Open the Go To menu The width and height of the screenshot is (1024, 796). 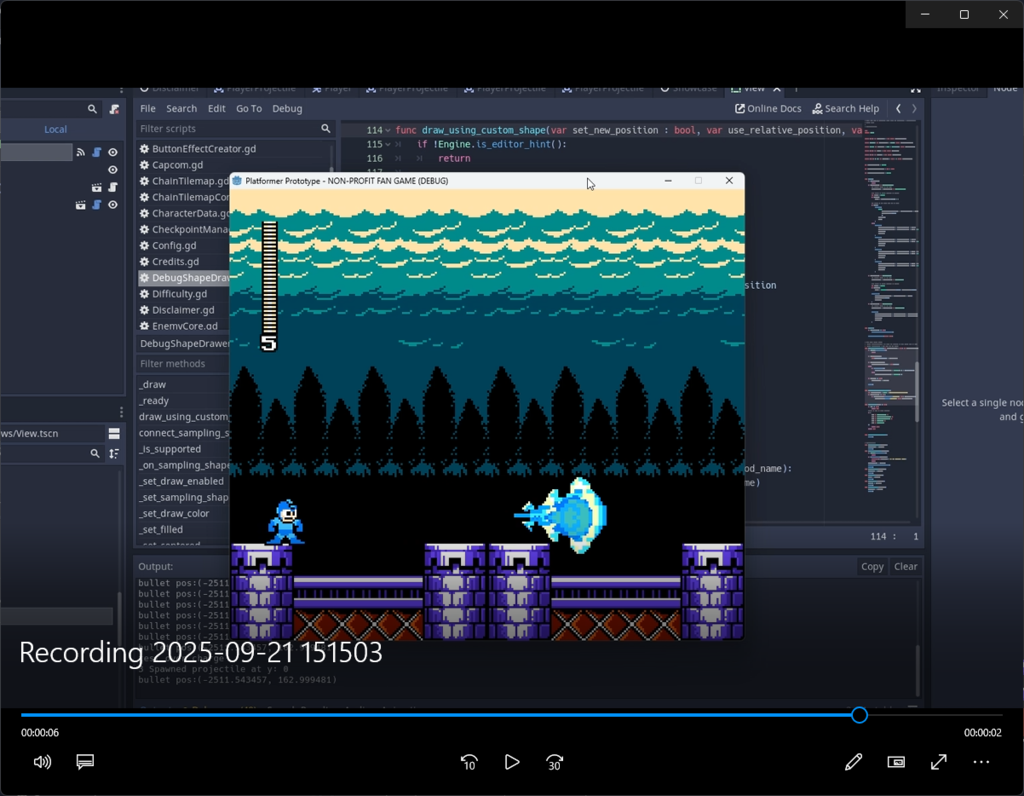[249, 109]
